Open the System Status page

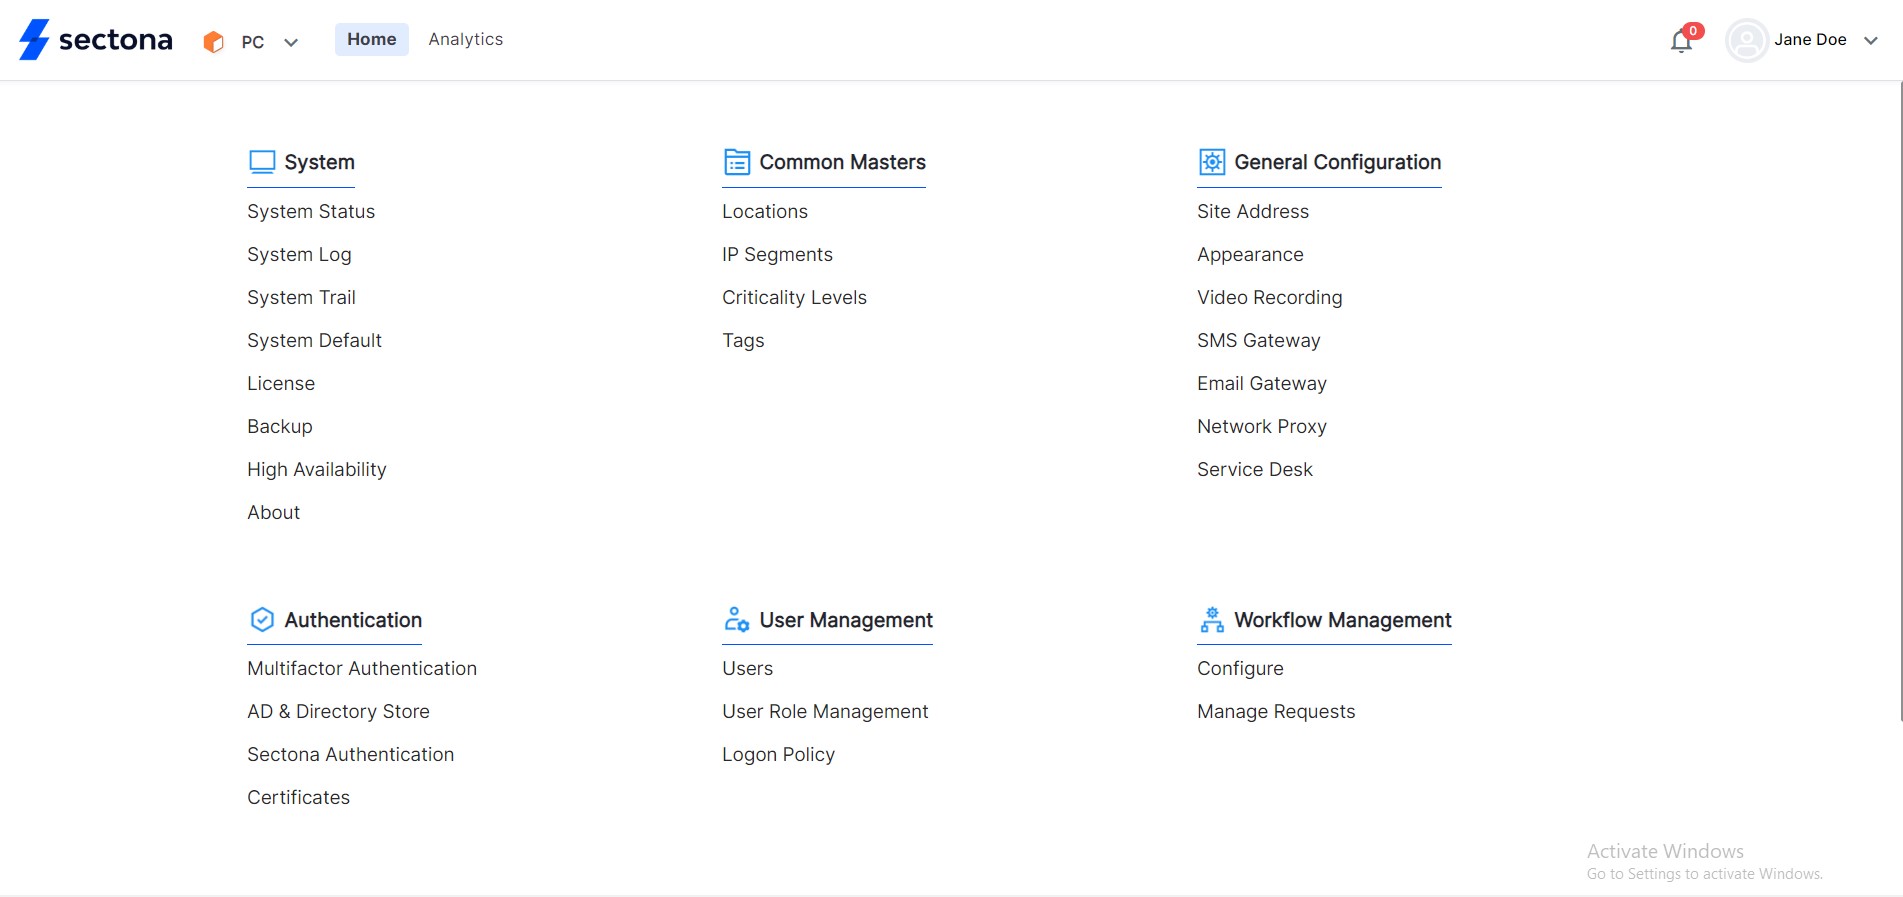tap(311, 211)
